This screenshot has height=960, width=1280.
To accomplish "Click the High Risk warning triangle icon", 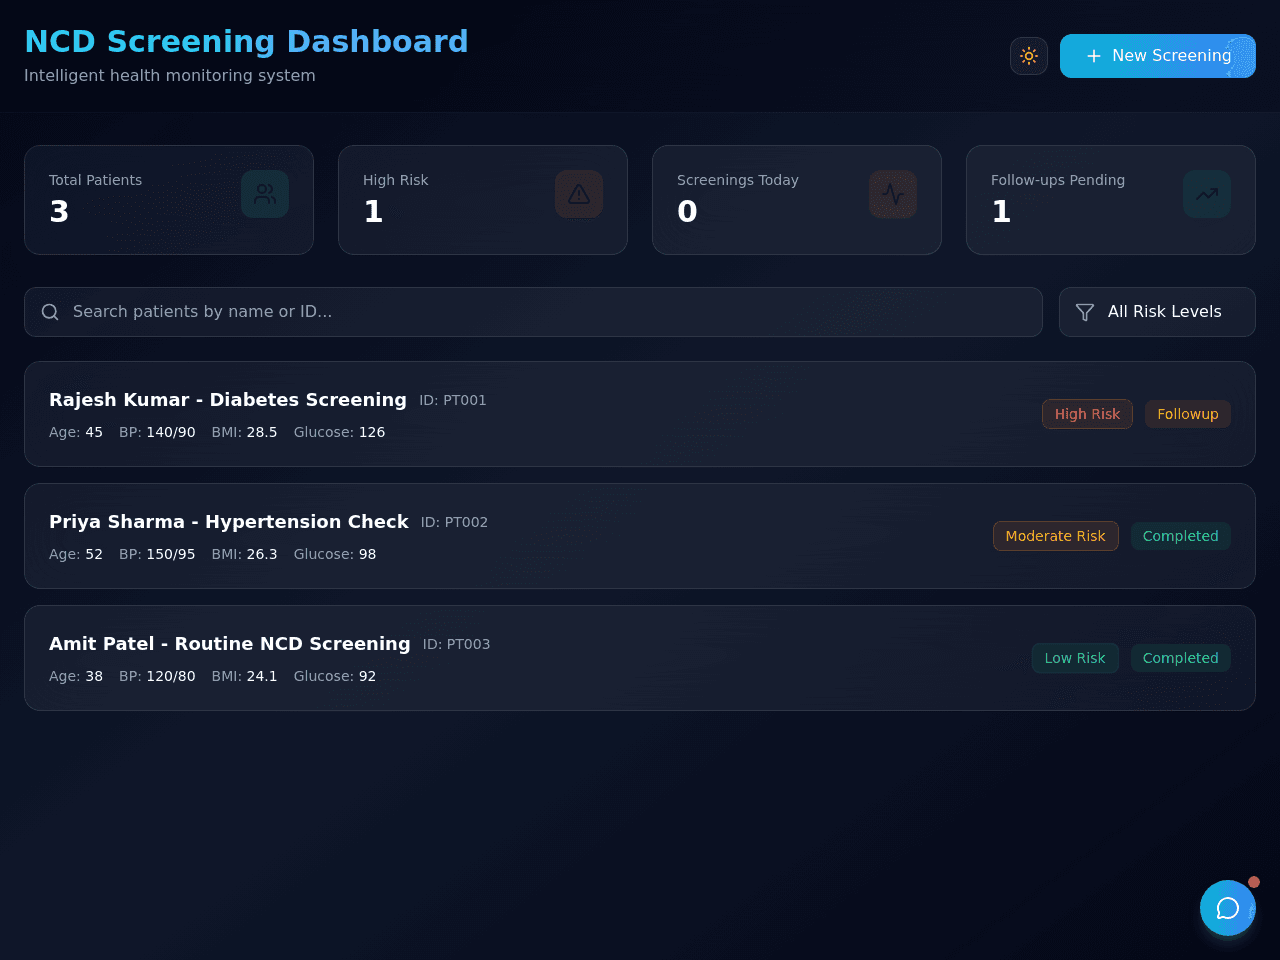I will (579, 194).
